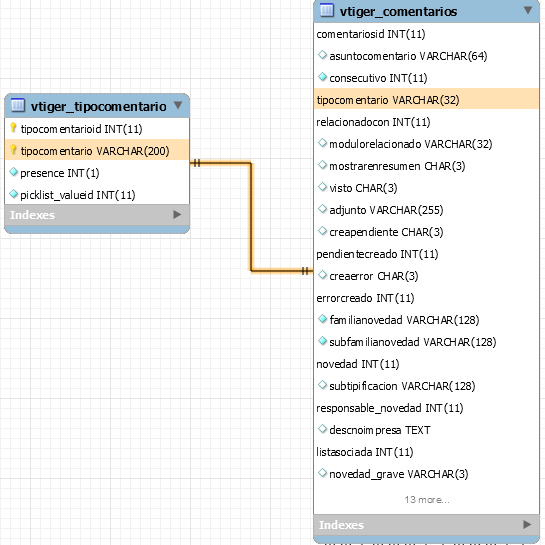Click the vtiger_tipocomentario table icon
The image size is (545, 545).
[18, 105]
